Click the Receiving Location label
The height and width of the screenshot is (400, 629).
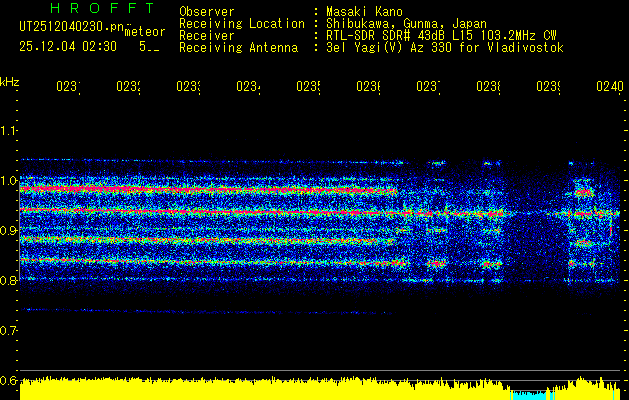click(242, 24)
